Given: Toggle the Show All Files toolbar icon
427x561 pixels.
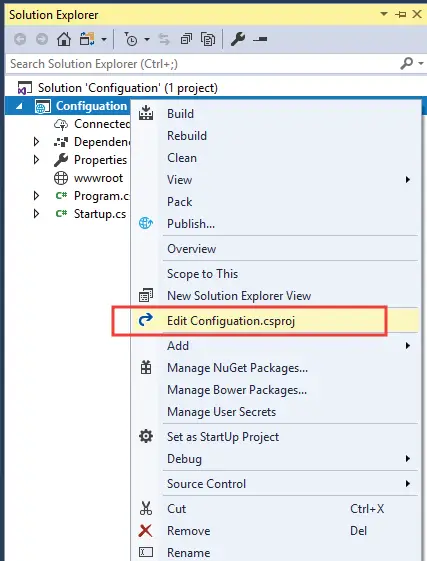Looking at the screenshot, I should pos(208,39).
